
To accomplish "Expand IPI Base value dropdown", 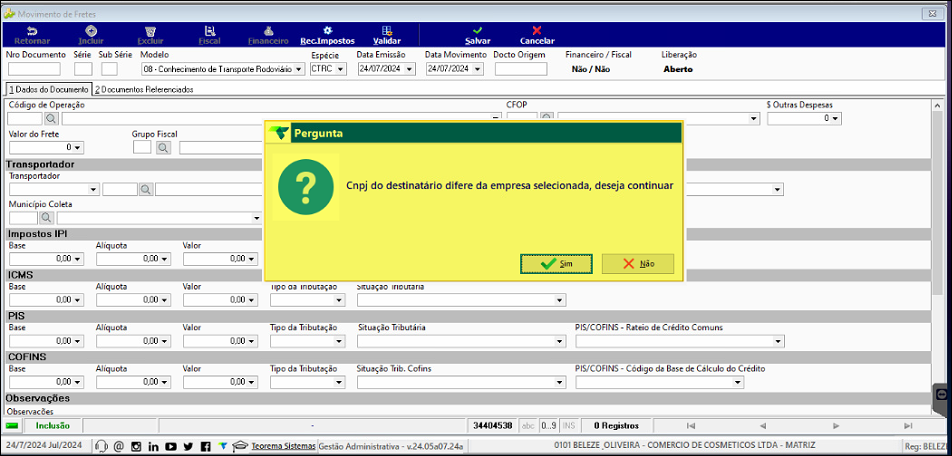I will coord(78,259).
